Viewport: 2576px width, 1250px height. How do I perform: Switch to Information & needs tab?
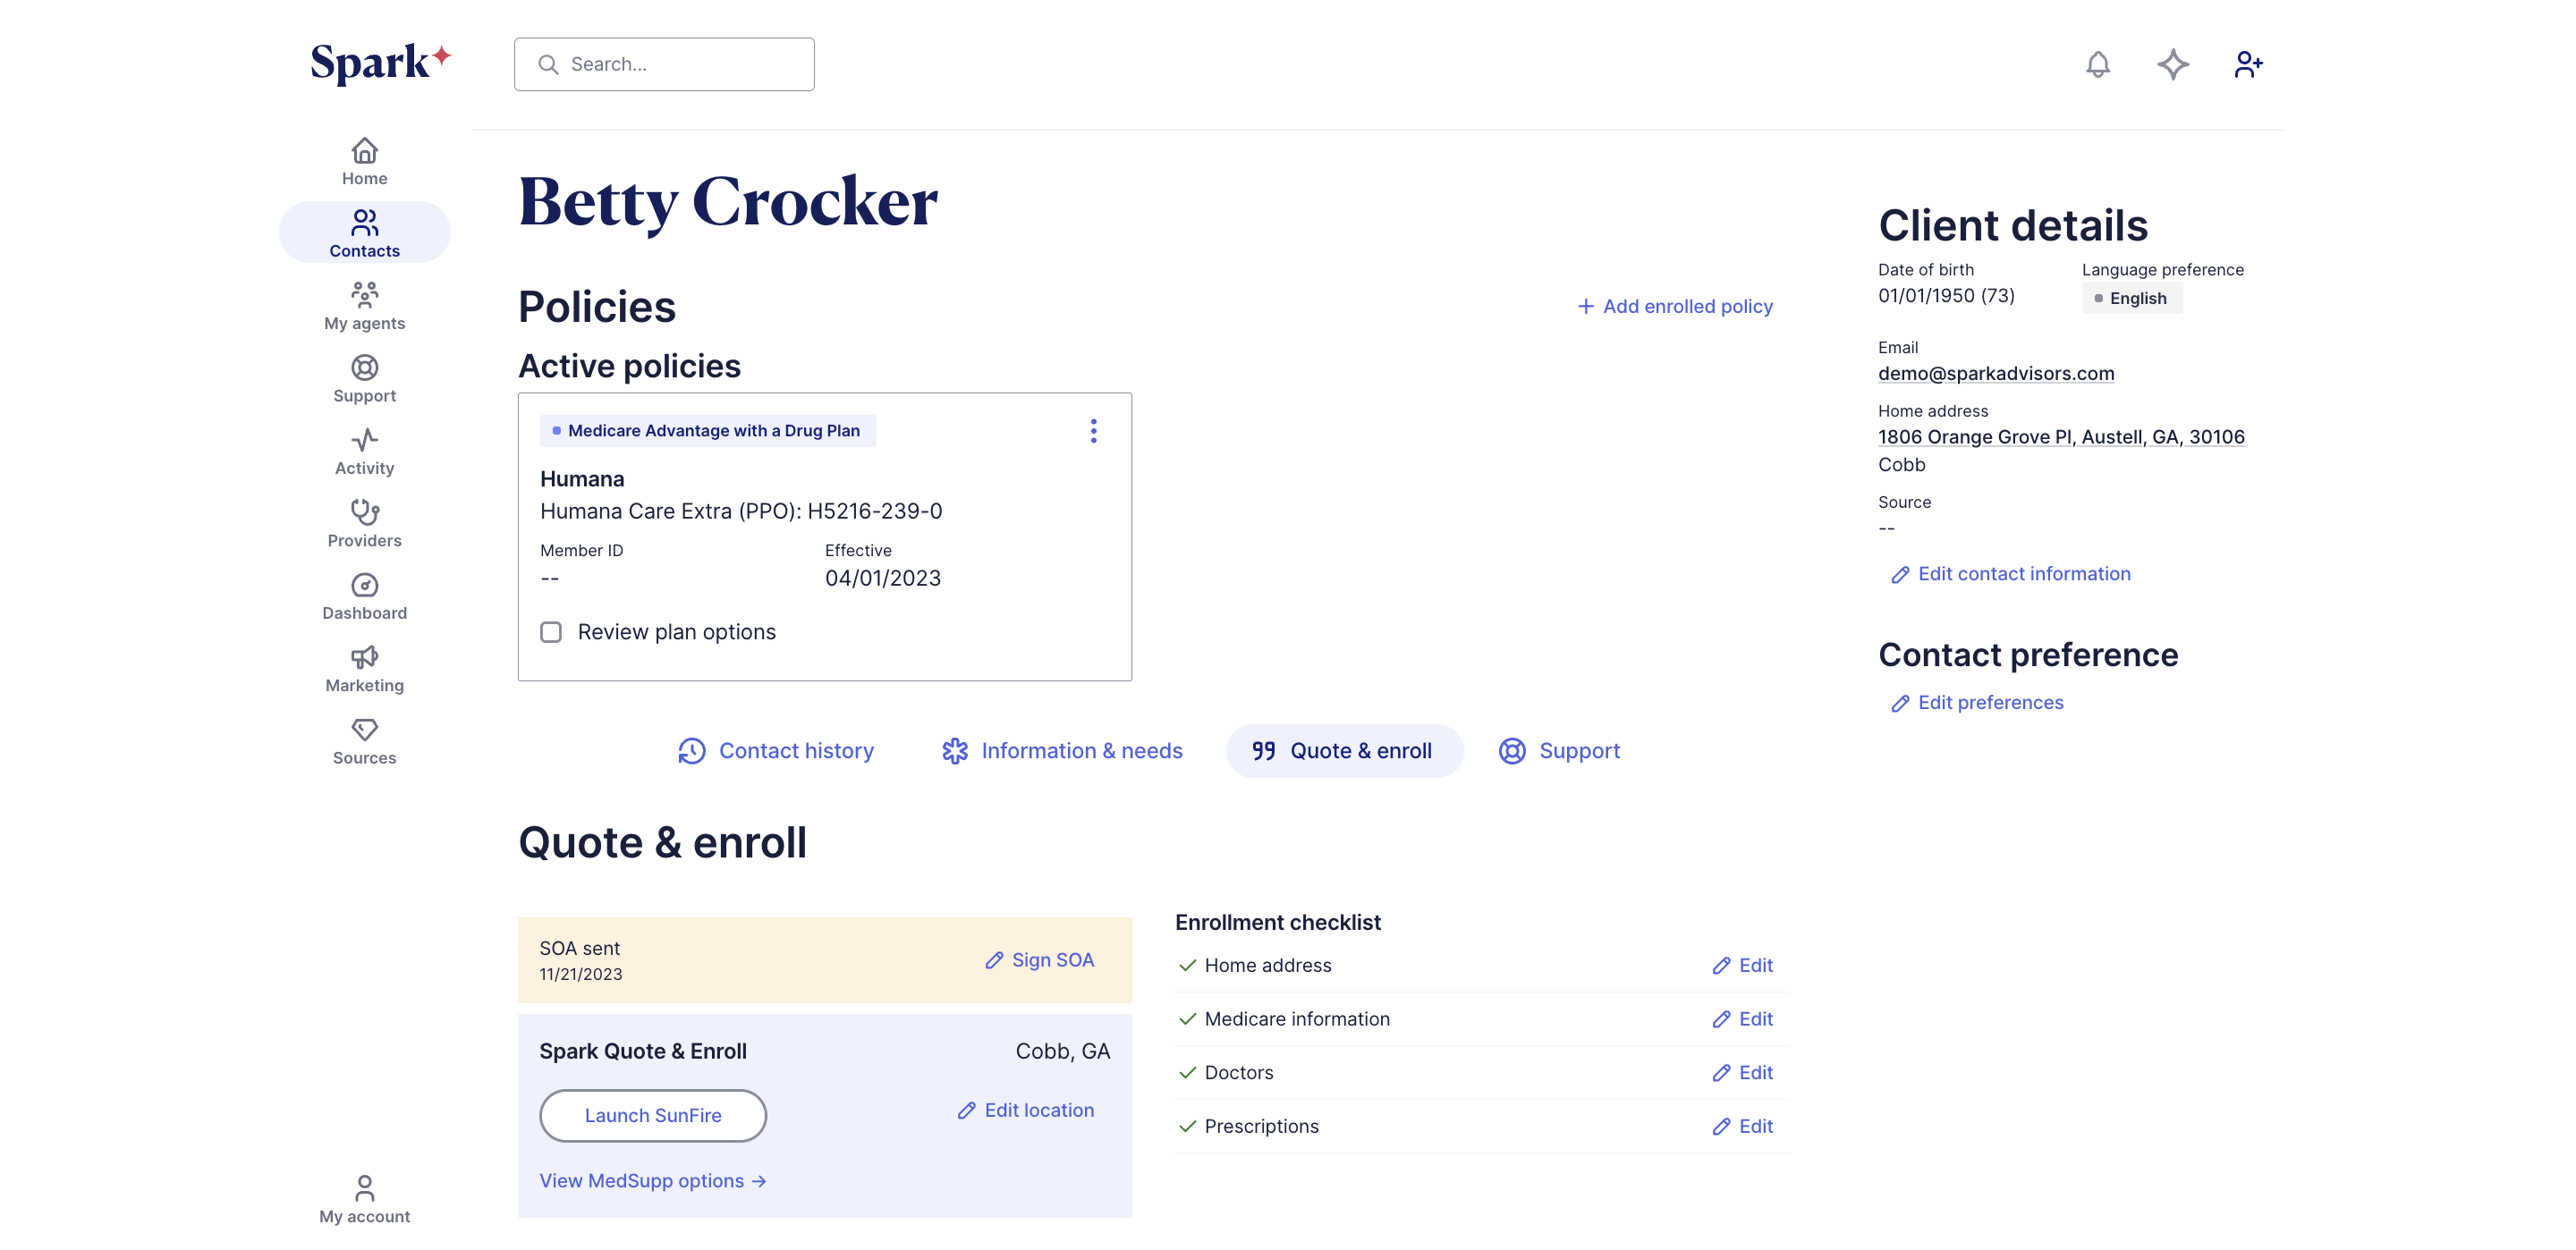coord(1062,751)
